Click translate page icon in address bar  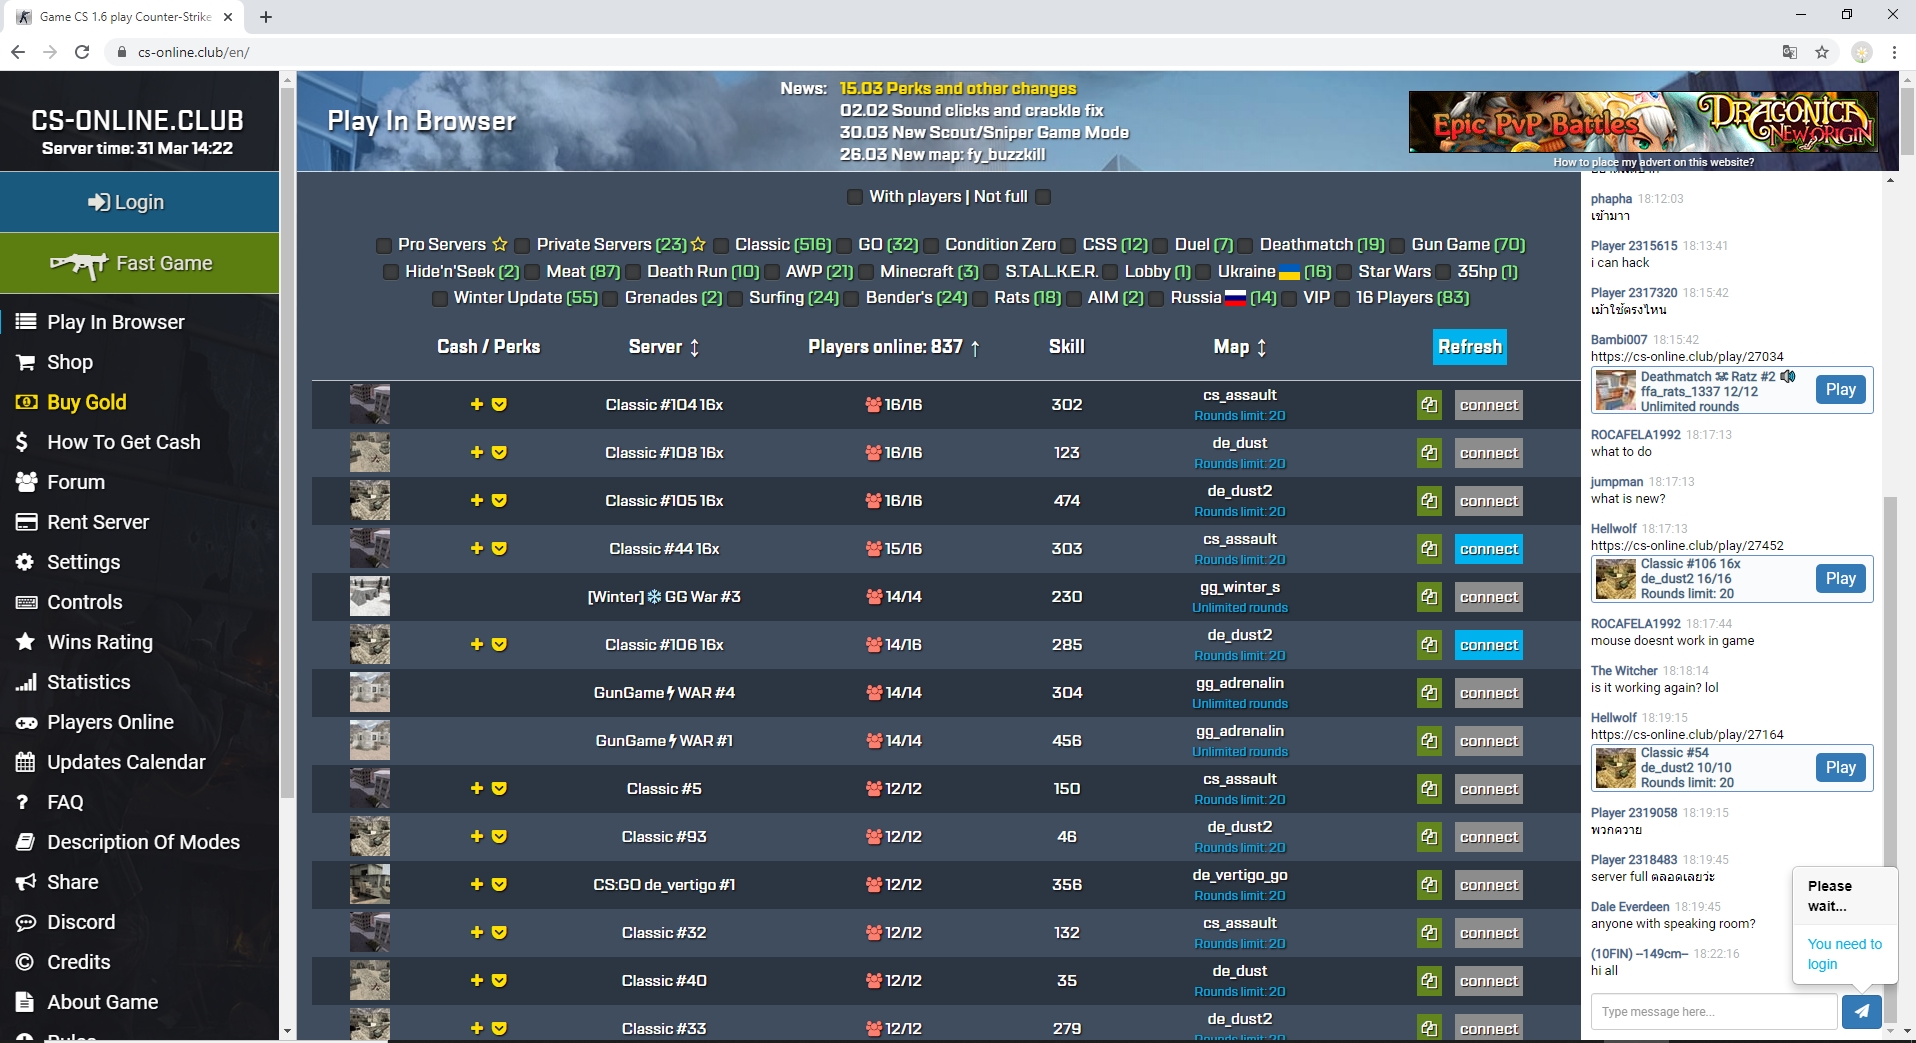coord(1789,52)
